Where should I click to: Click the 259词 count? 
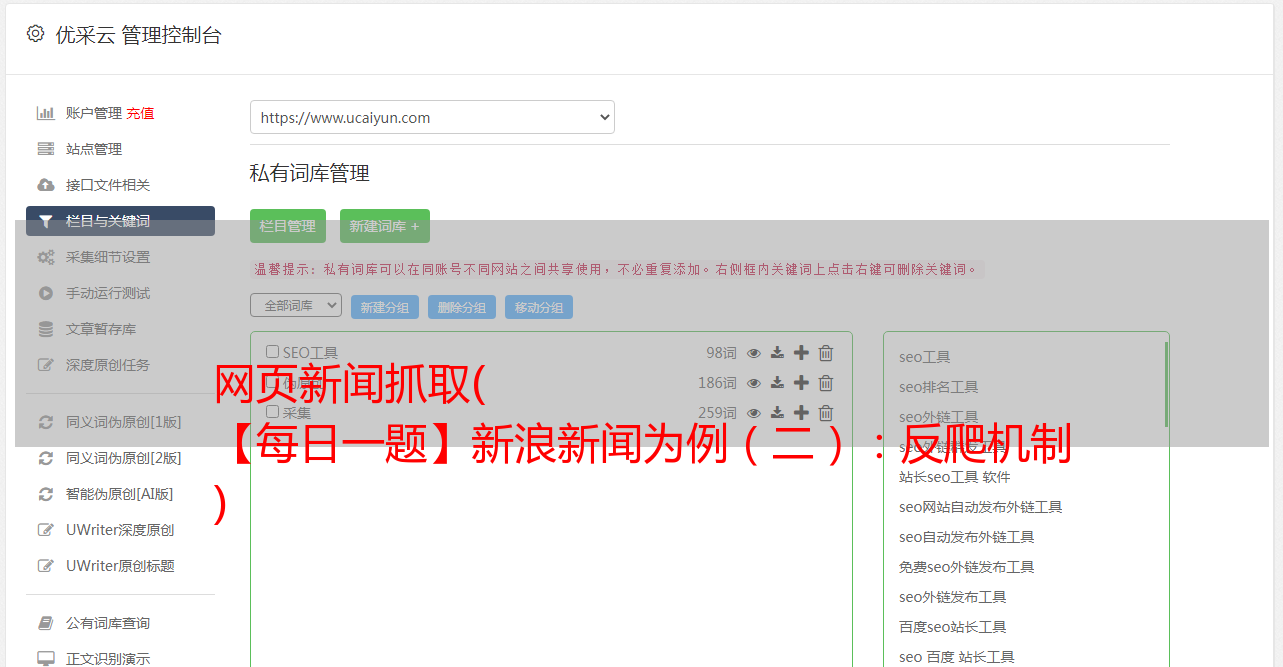(718, 413)
